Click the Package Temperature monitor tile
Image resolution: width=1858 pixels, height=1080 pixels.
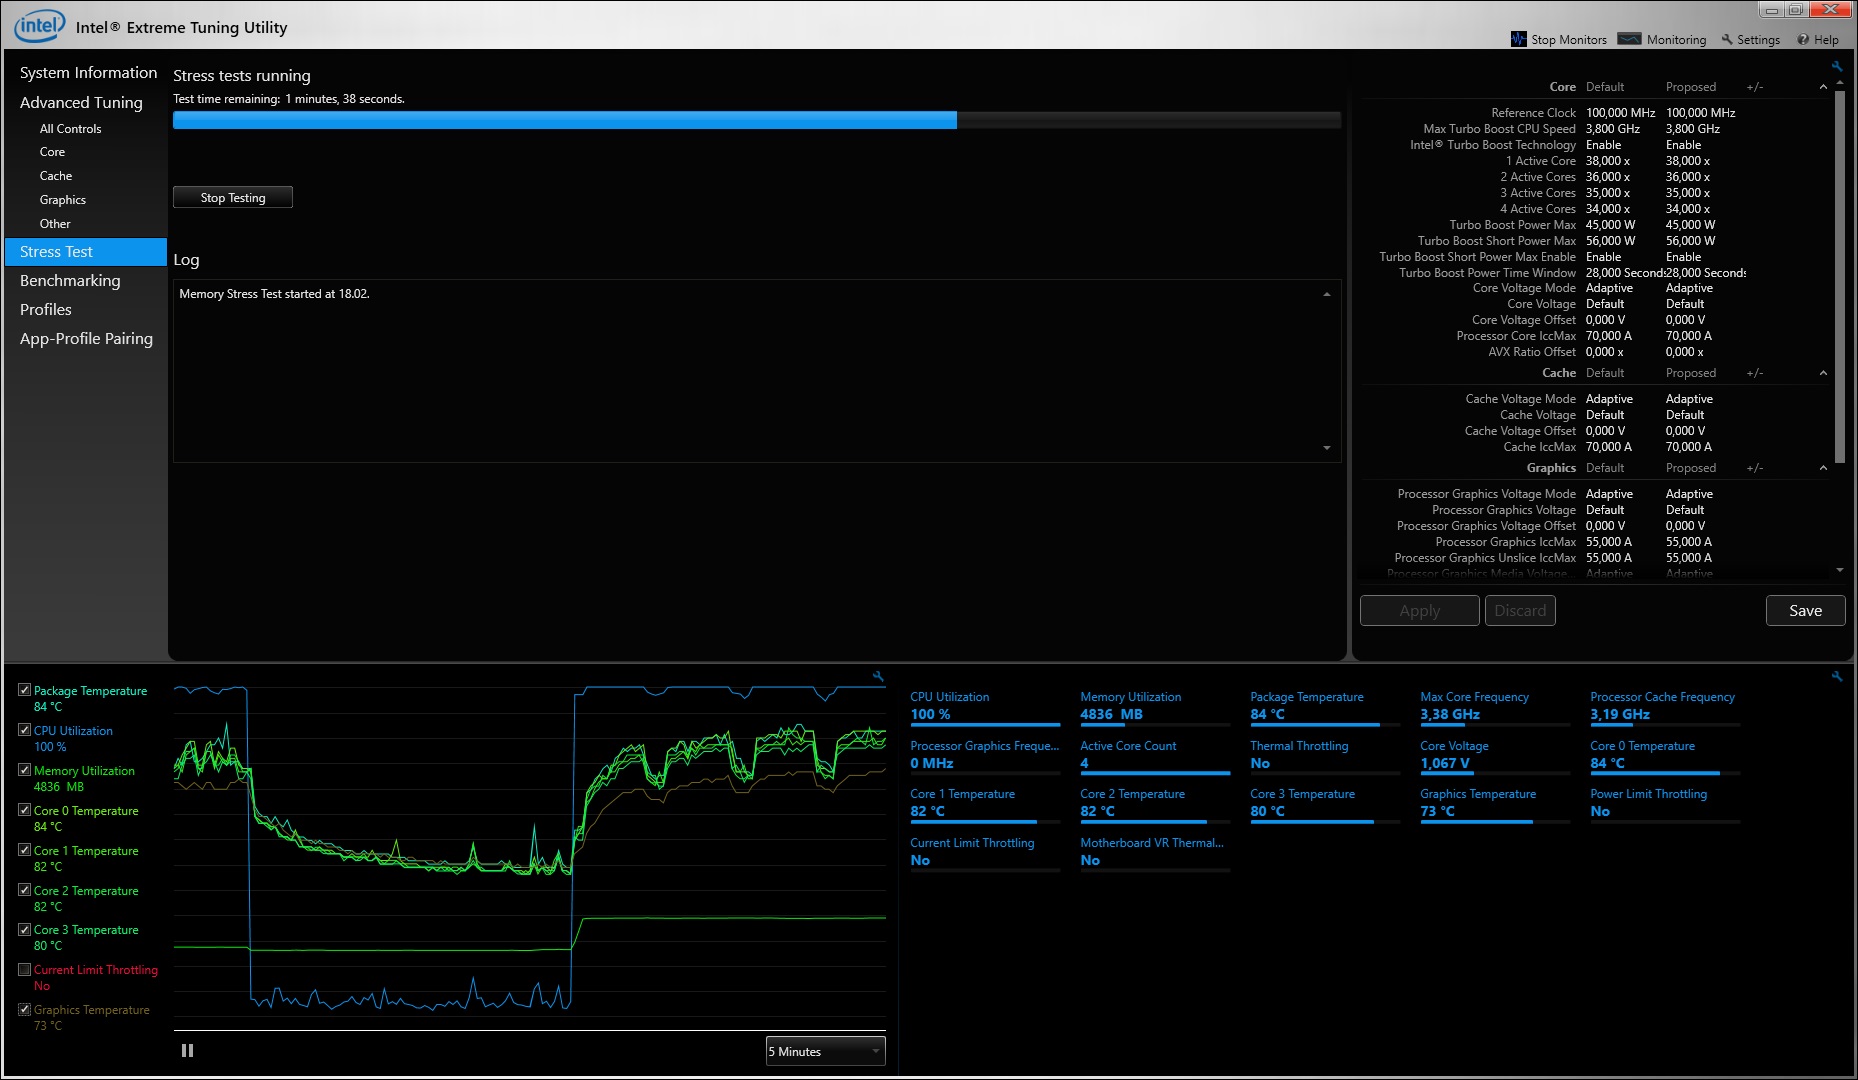point(1324,707)
